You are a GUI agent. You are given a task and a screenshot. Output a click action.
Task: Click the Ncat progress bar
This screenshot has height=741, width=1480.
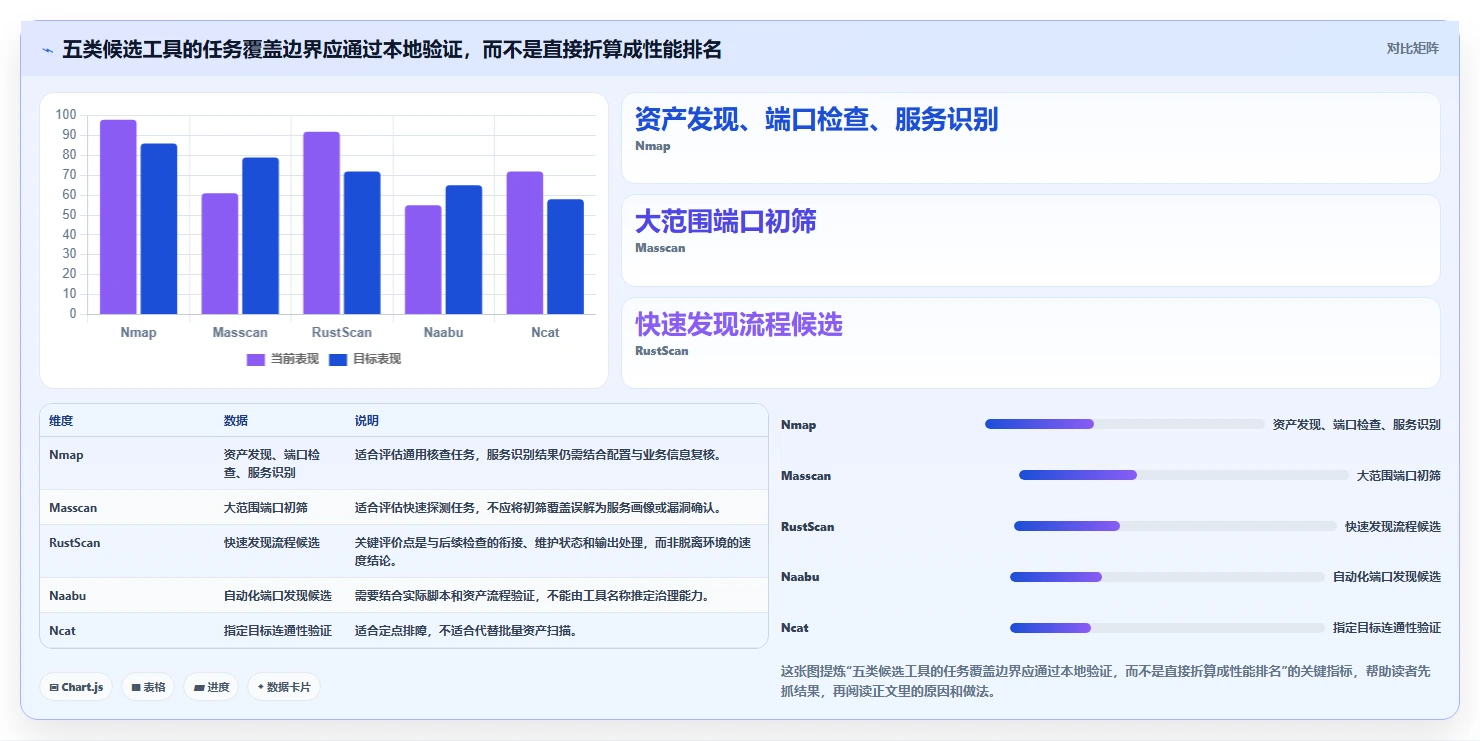tap(1167, 628)
